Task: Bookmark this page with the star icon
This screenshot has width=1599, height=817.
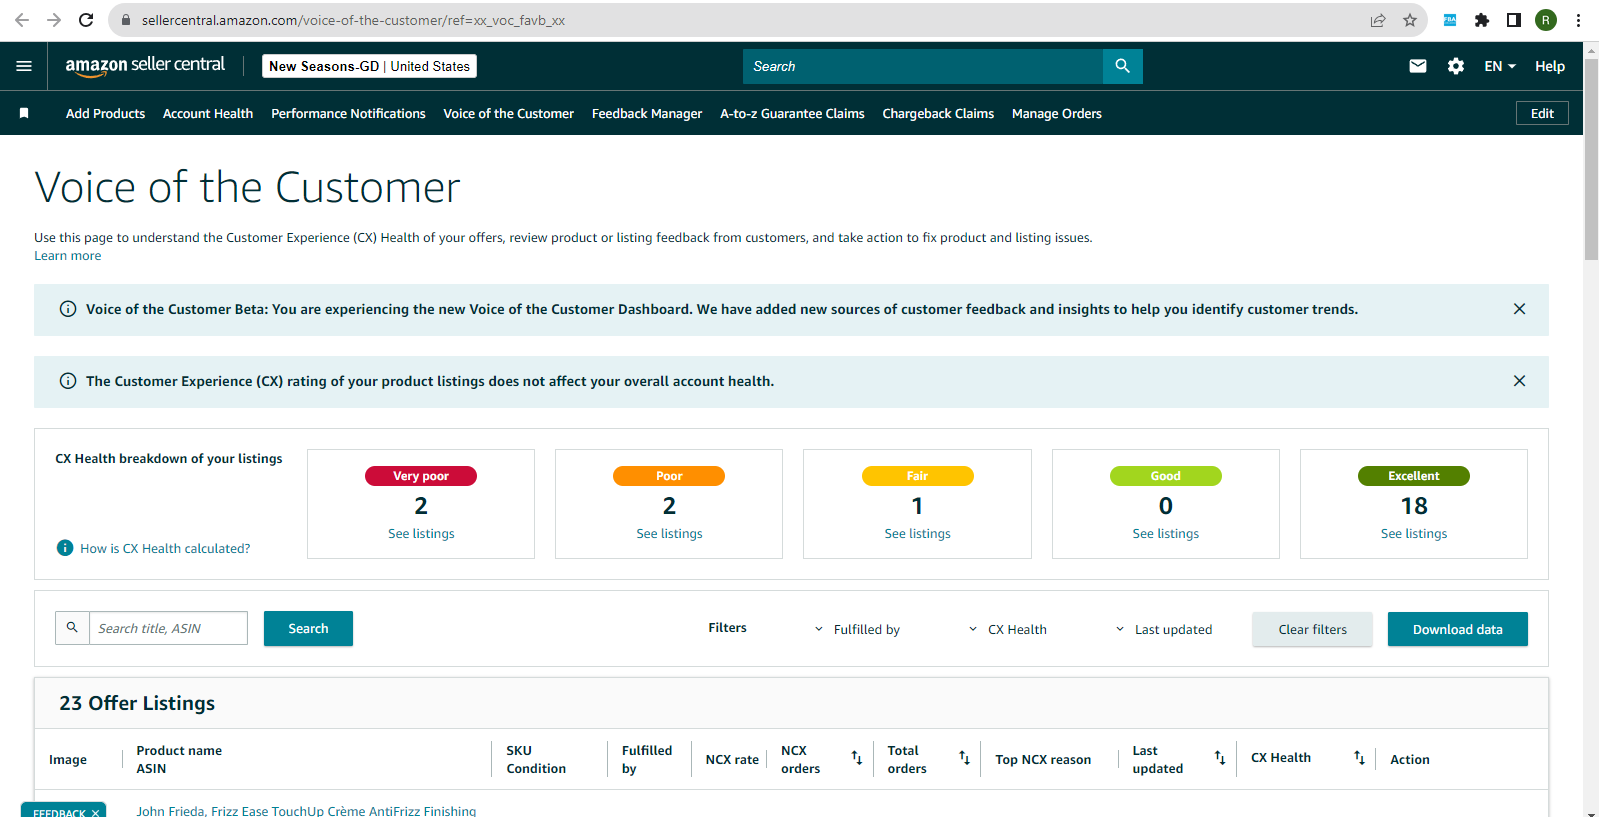Action: pyautogui.click(x=1410, y=20)
